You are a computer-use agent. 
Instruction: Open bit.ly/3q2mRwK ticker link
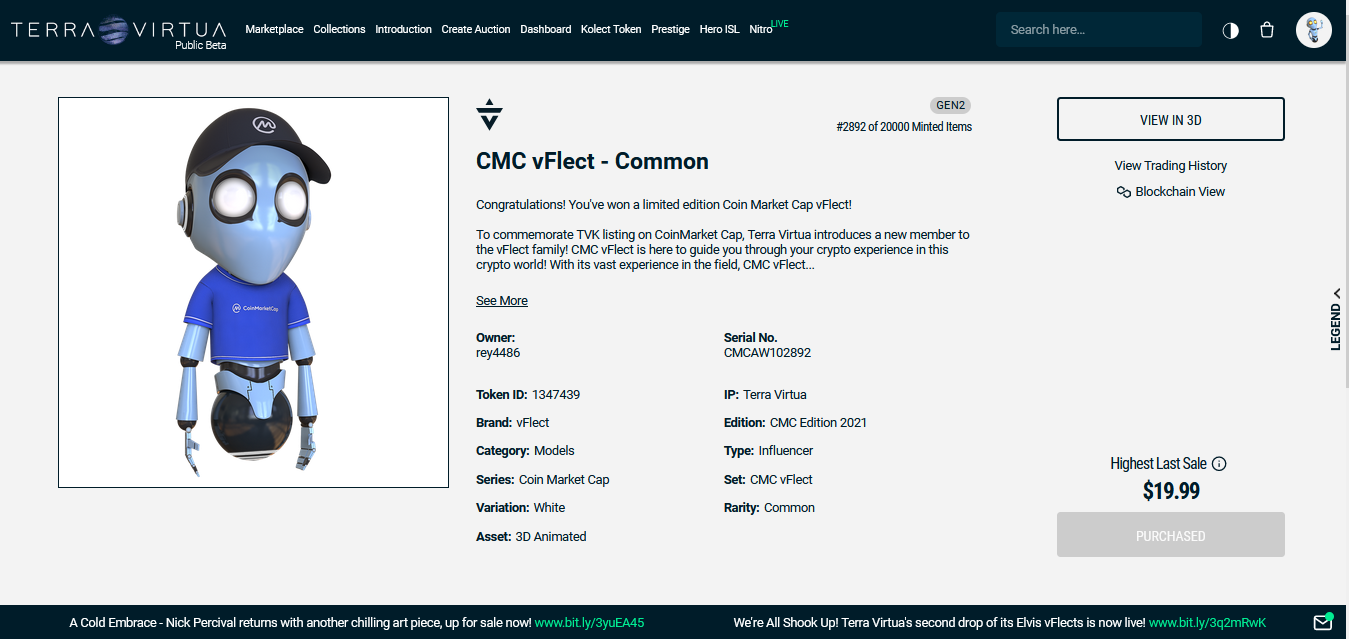coord(1207,622)
